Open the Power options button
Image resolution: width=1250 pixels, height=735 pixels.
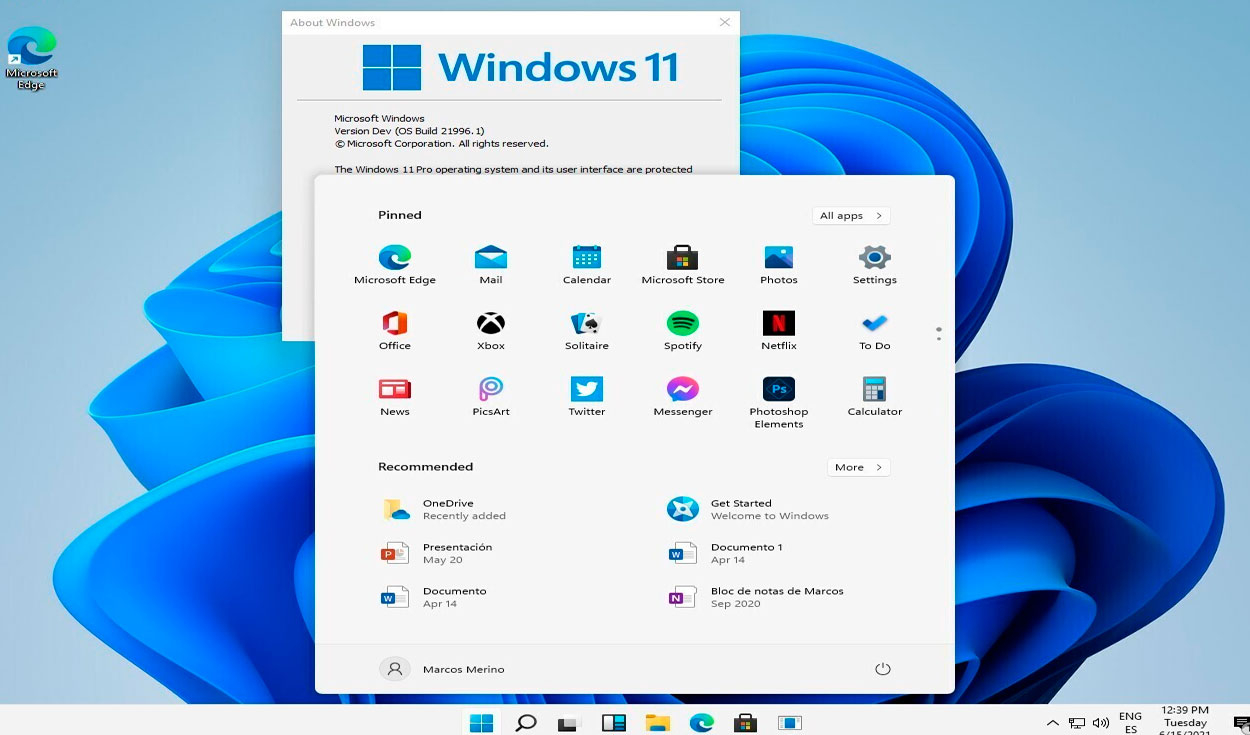coord(882,669)
